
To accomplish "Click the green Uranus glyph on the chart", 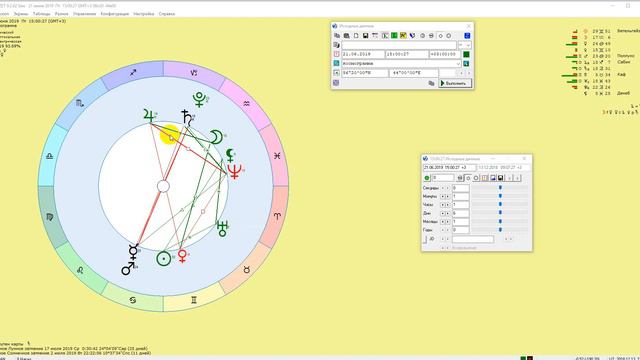I will pos(222,229).
